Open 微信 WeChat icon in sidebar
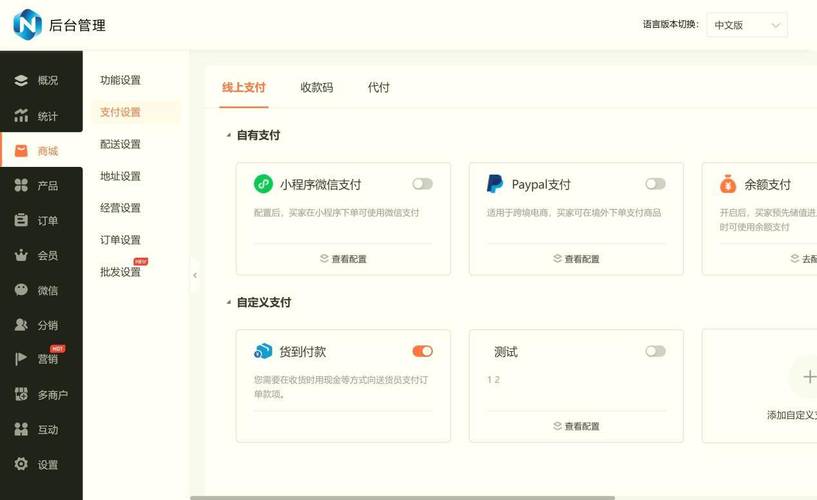817x500 pixels. [21, 290]
